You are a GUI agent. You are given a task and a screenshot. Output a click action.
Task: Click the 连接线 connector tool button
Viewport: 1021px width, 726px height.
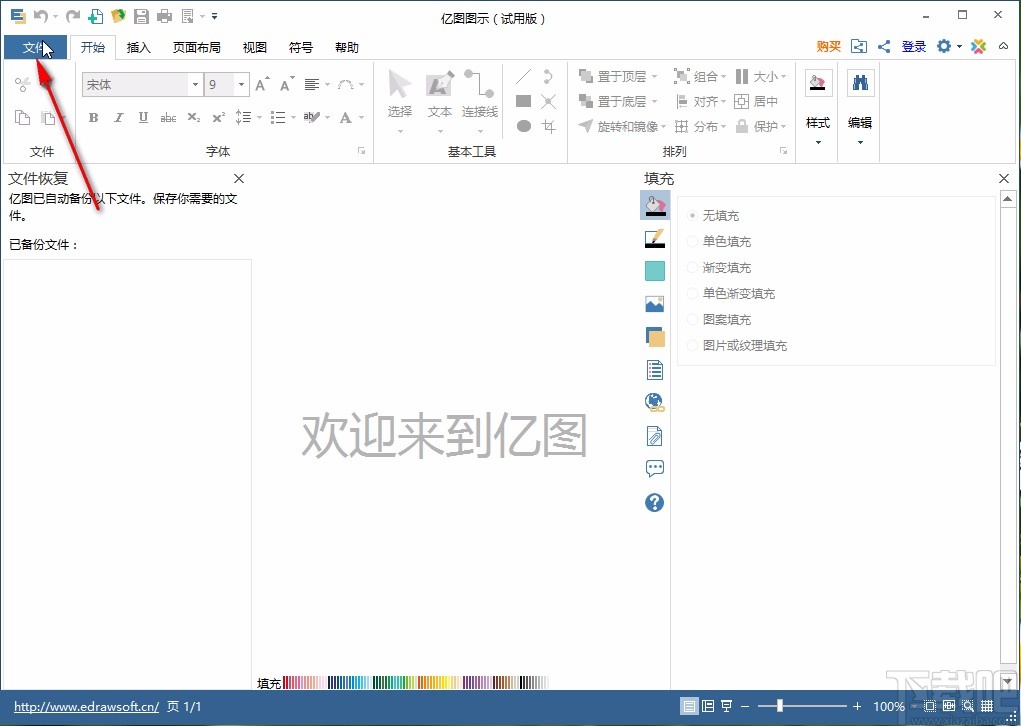tap(480, 101)
